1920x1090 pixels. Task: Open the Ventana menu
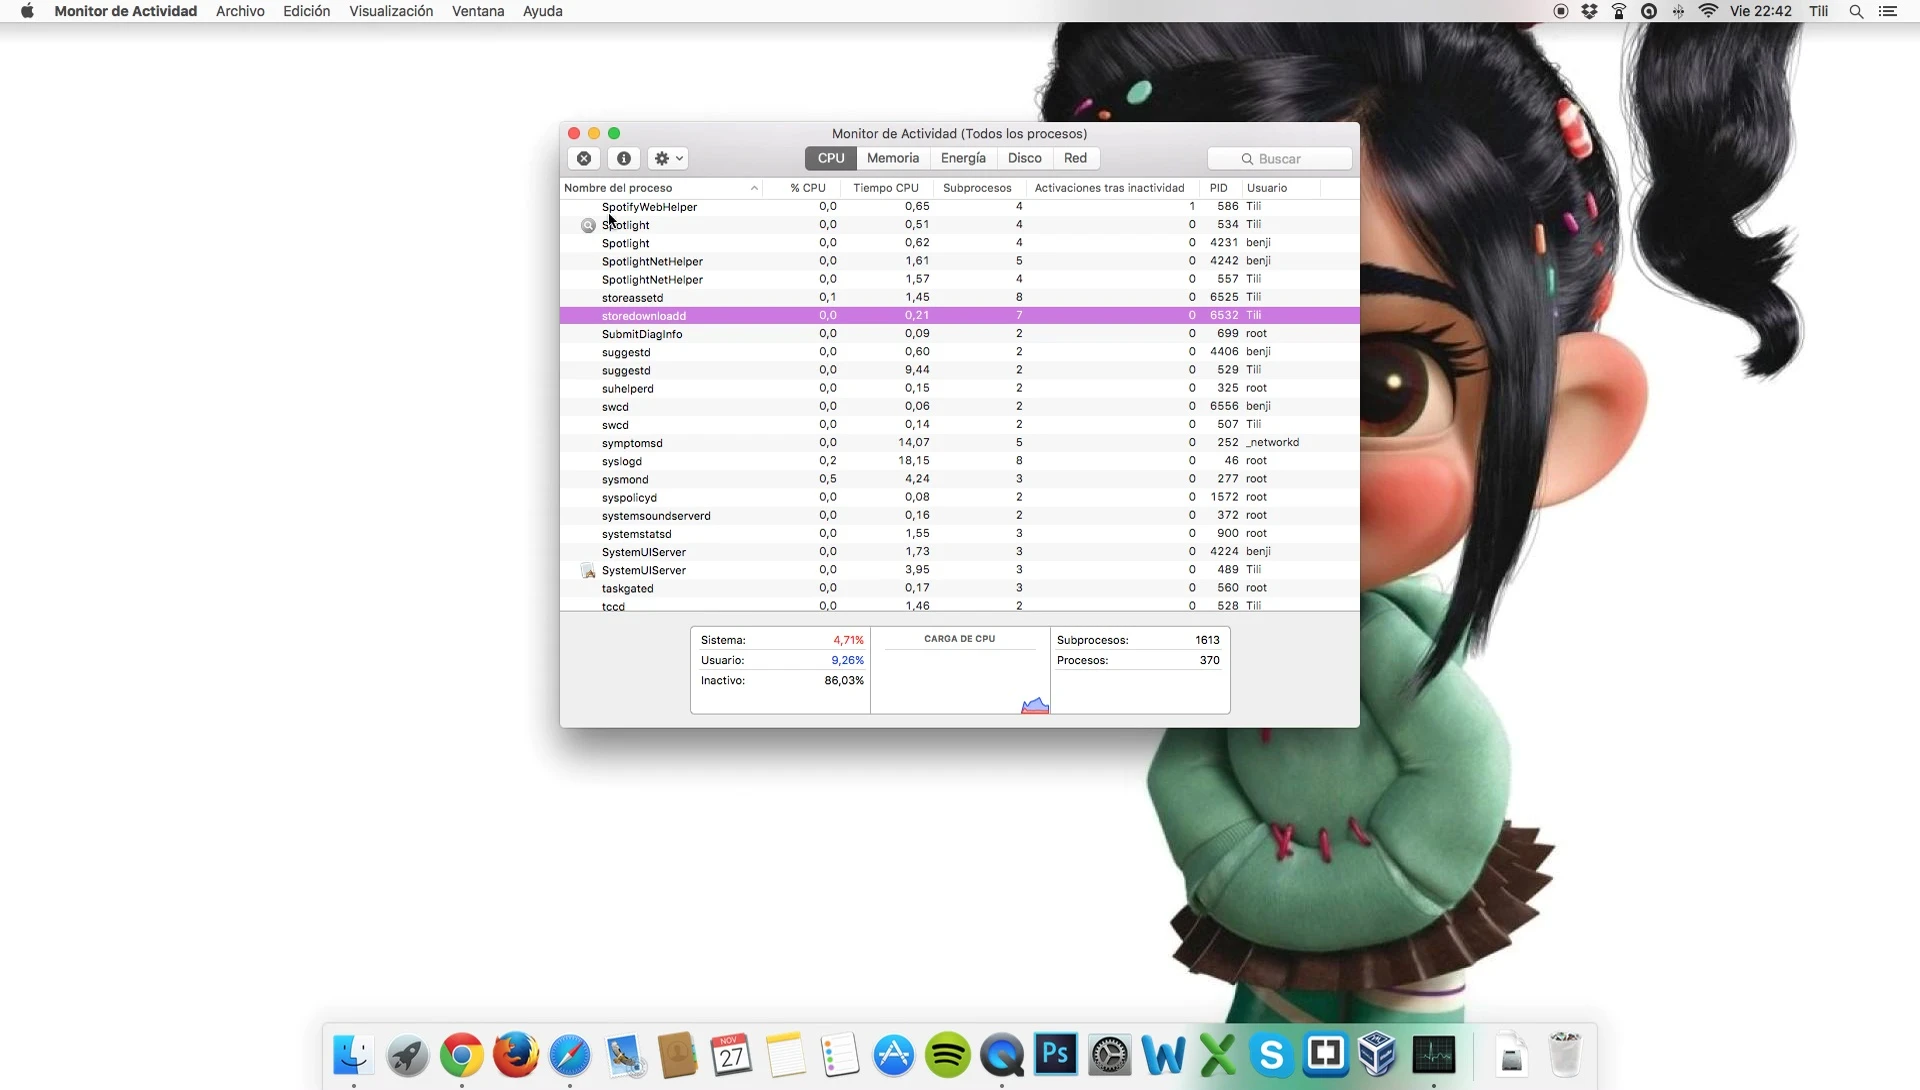pos(478,11)
